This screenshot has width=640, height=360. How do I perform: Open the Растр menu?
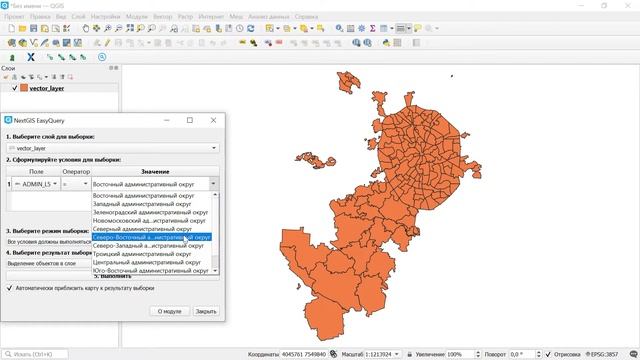(x=185, y=17)
